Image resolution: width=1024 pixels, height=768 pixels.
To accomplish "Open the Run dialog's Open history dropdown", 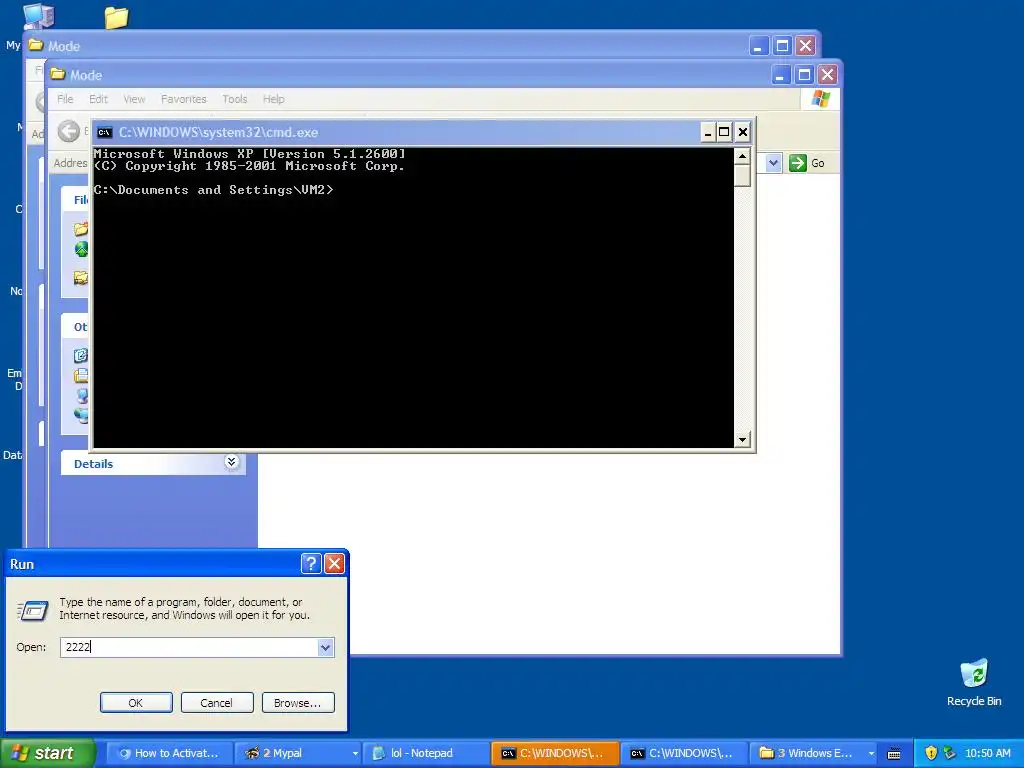I will click(326, 647).
